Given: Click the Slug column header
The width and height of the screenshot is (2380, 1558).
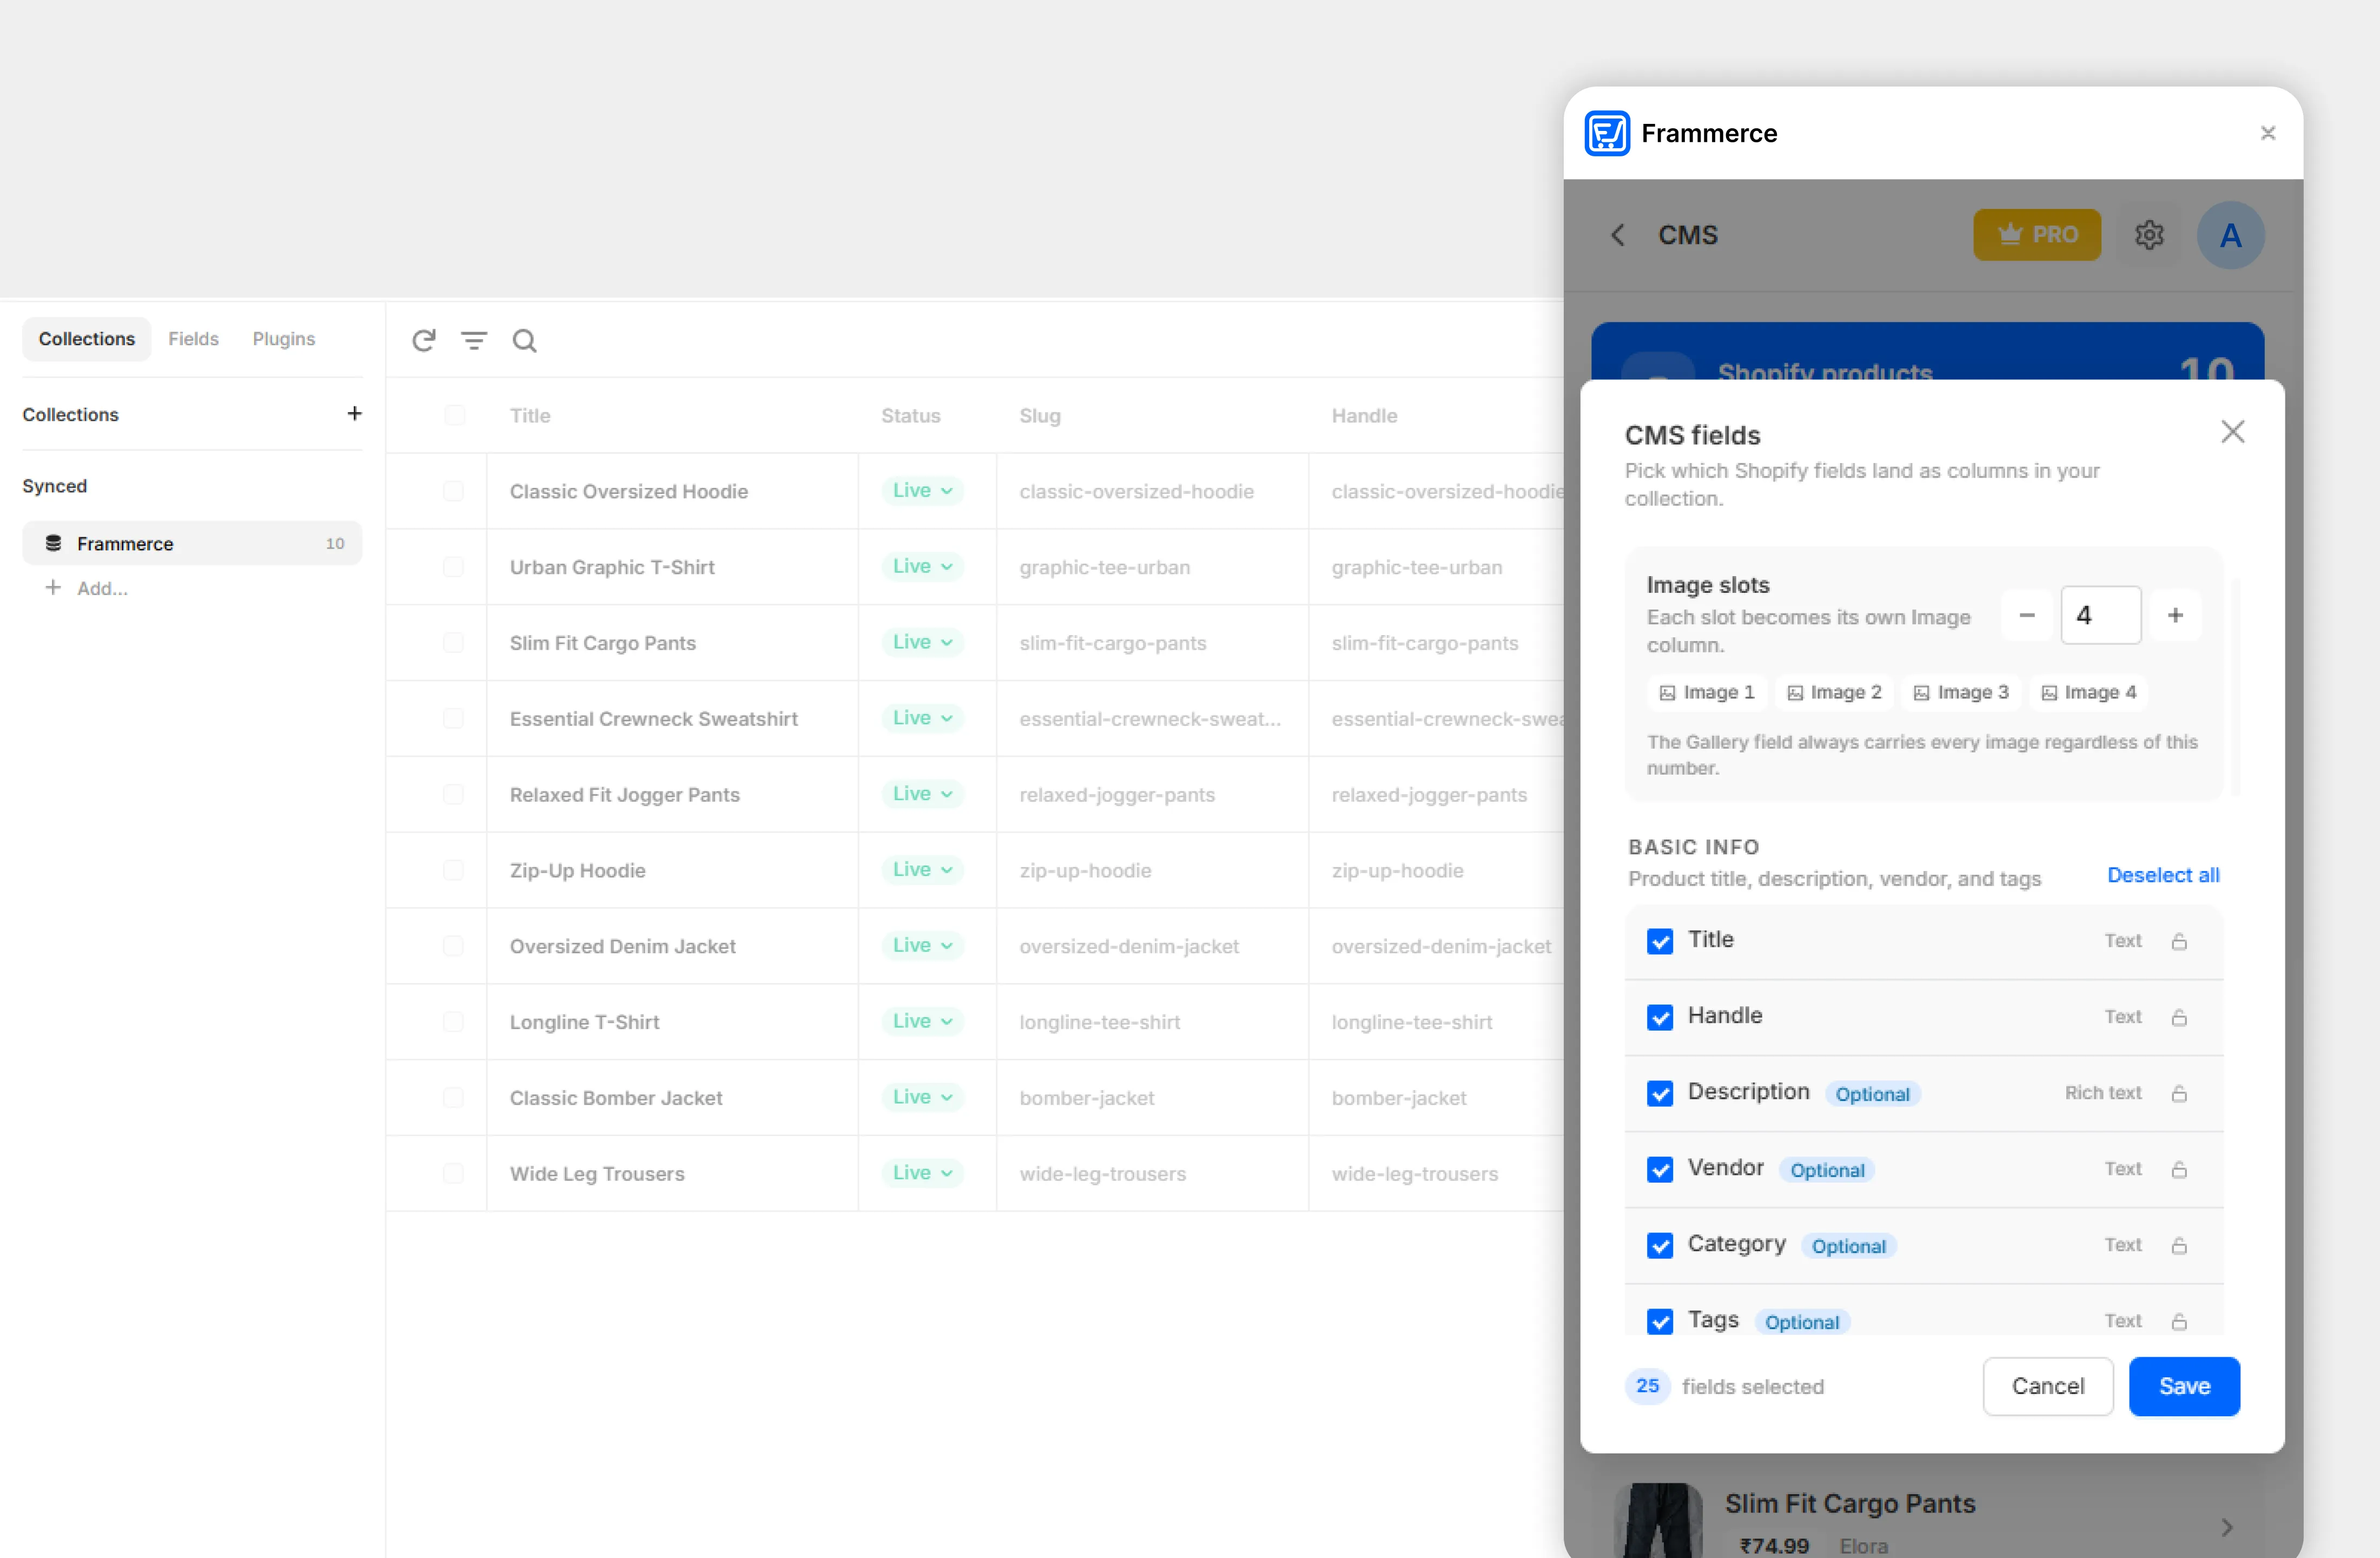Looking at the screenshot, I should pyautogui.click(x=1040, y=415).
